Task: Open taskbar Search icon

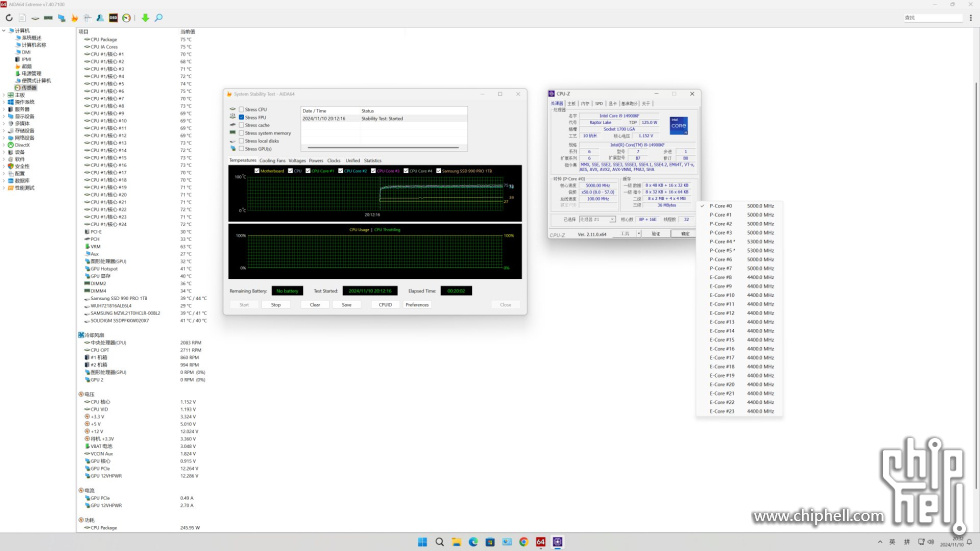Action: pyautogui.click(x=439, y=542)
